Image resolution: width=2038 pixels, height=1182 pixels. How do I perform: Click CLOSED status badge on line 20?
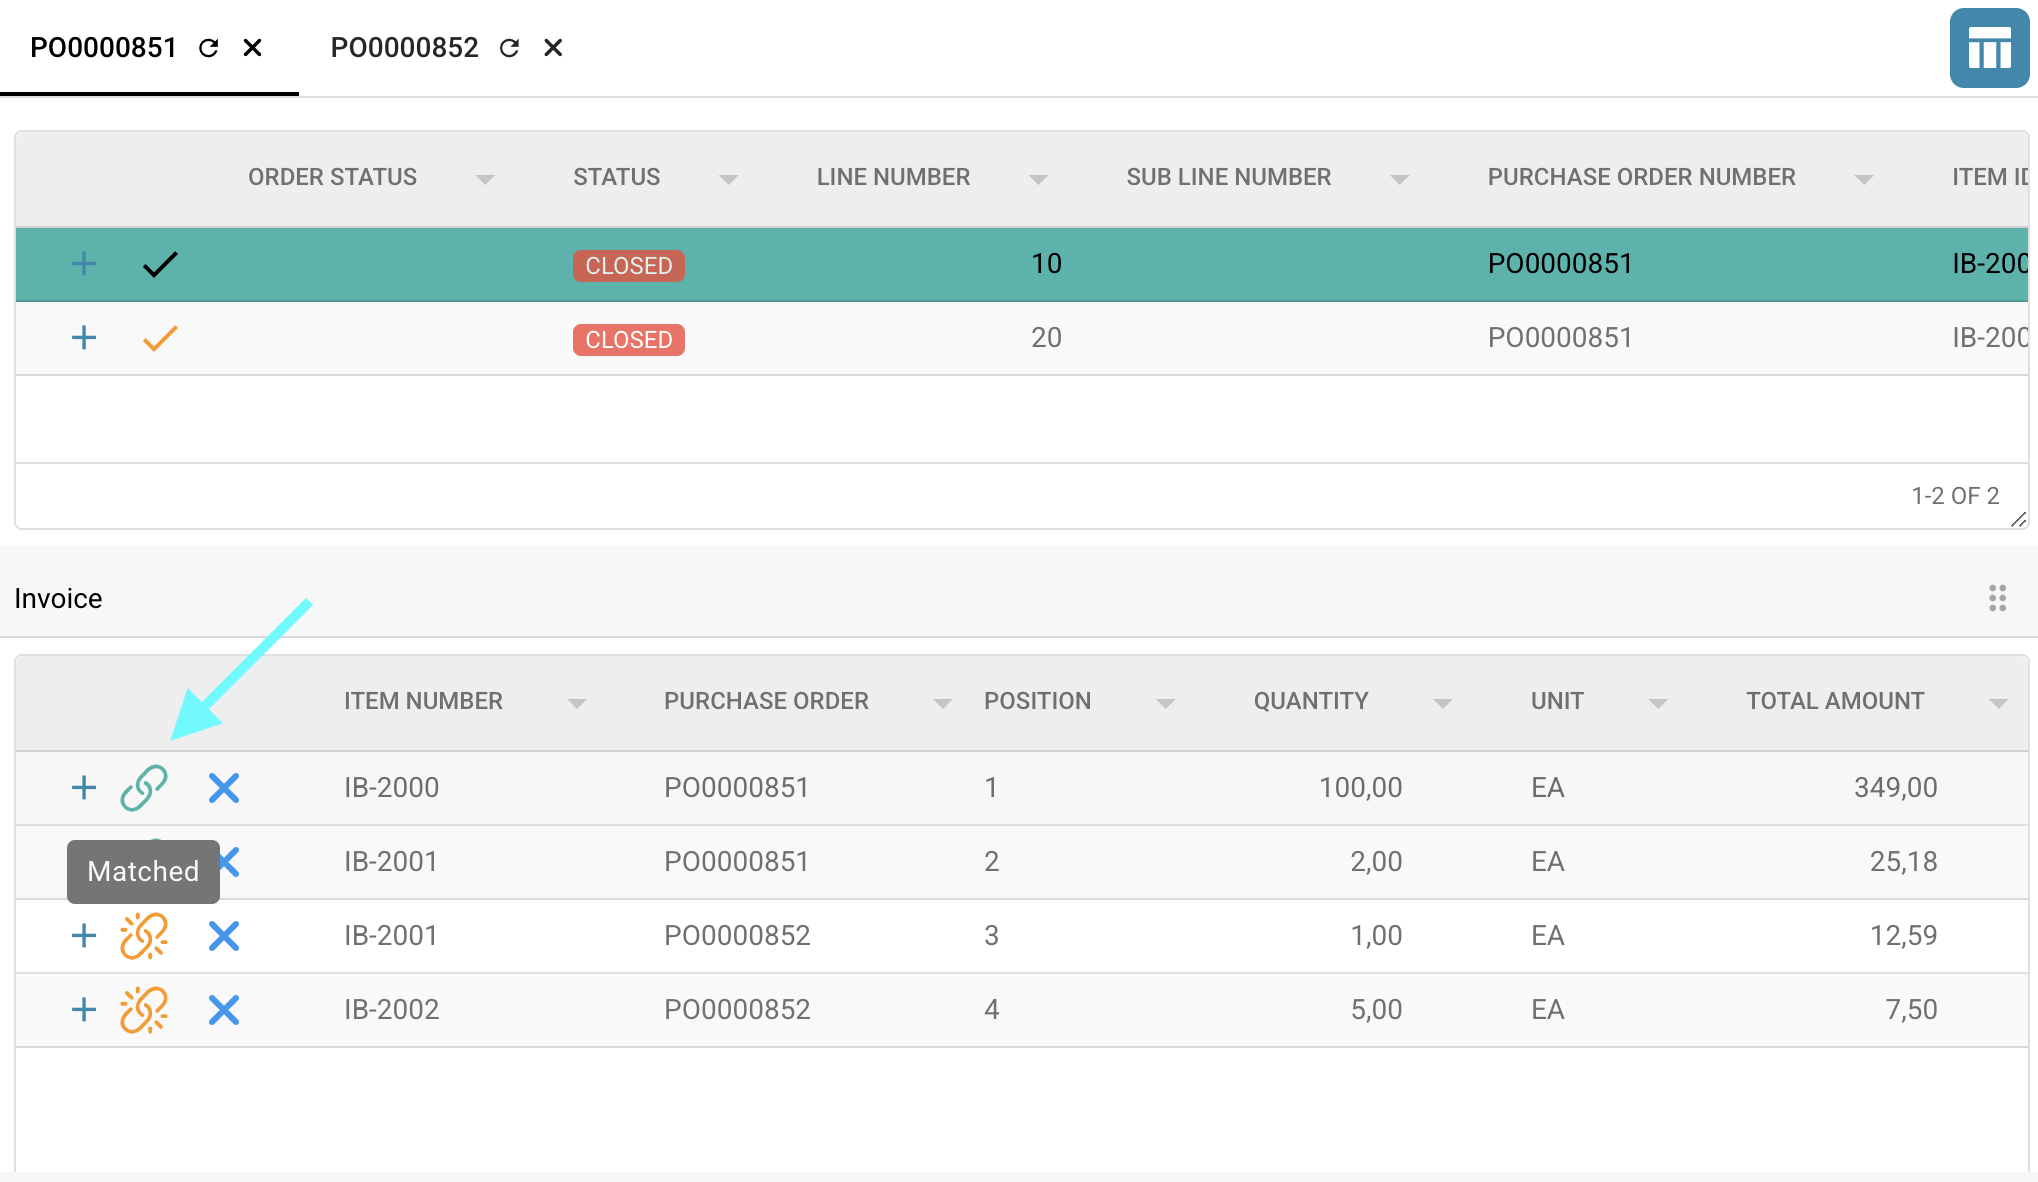[628, 340]
